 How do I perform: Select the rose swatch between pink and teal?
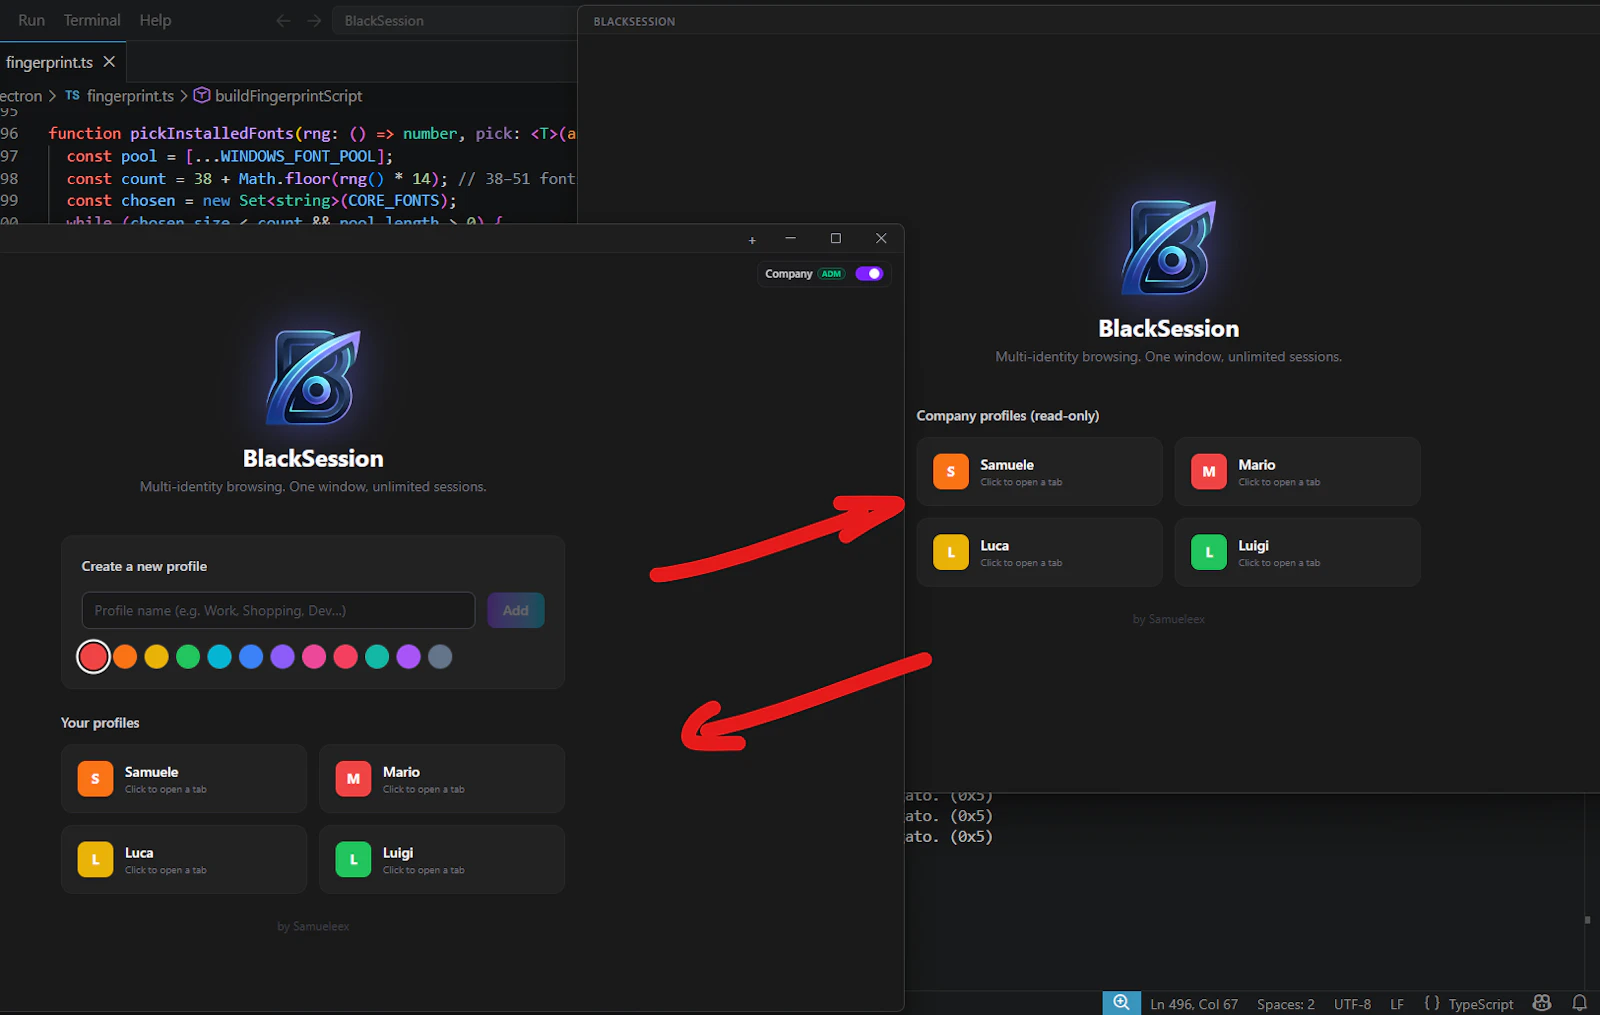(x=346, y=657)
